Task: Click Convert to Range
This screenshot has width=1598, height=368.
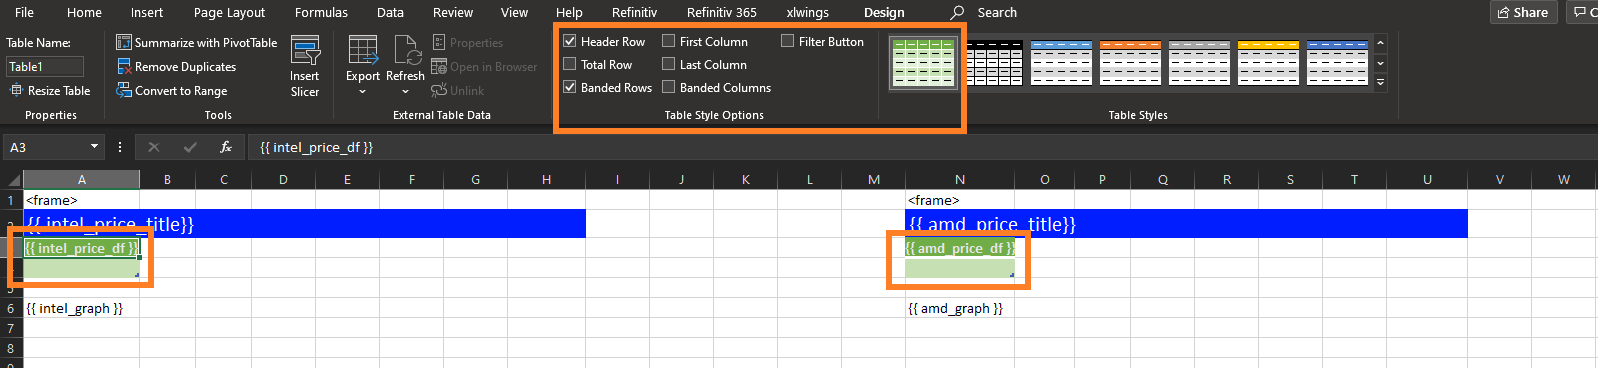Action: (172, 91)
